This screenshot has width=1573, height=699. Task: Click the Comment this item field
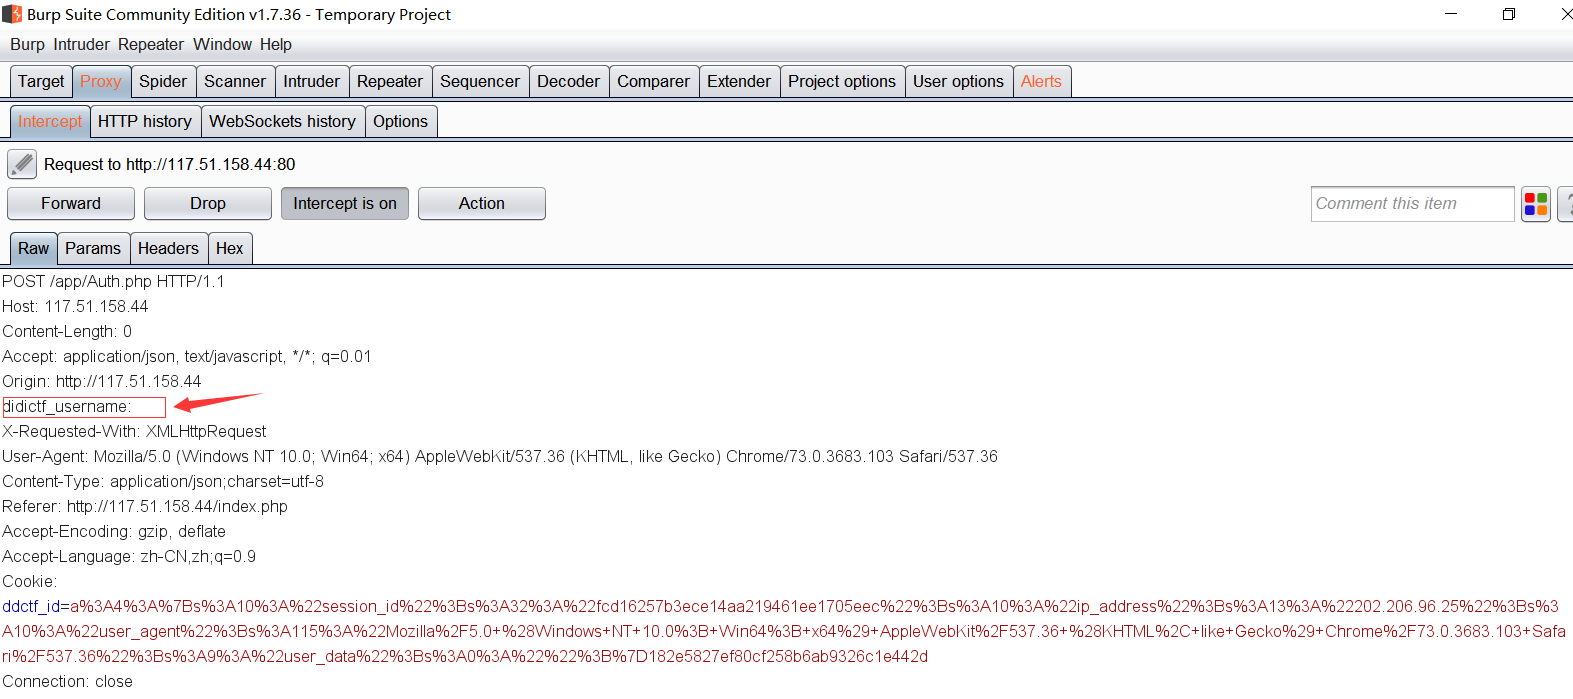pos(1412,204)
